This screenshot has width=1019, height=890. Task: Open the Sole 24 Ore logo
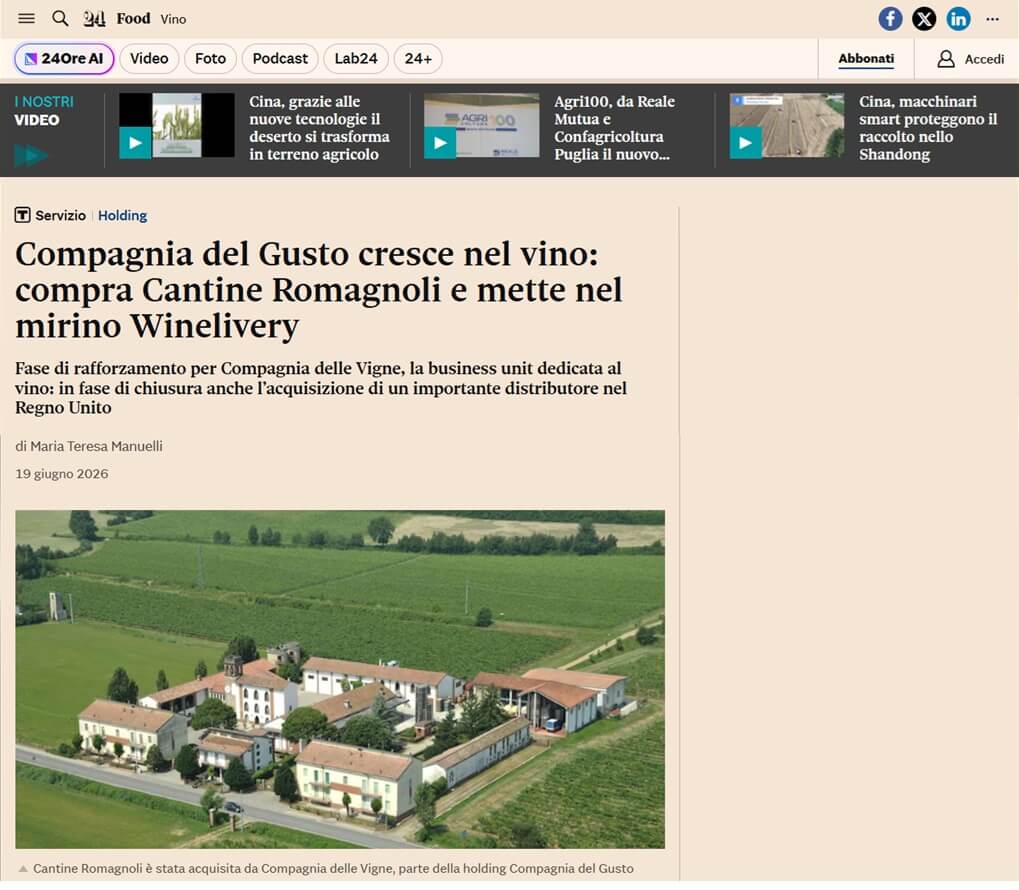pyautogui.click(x=94, y=19)
